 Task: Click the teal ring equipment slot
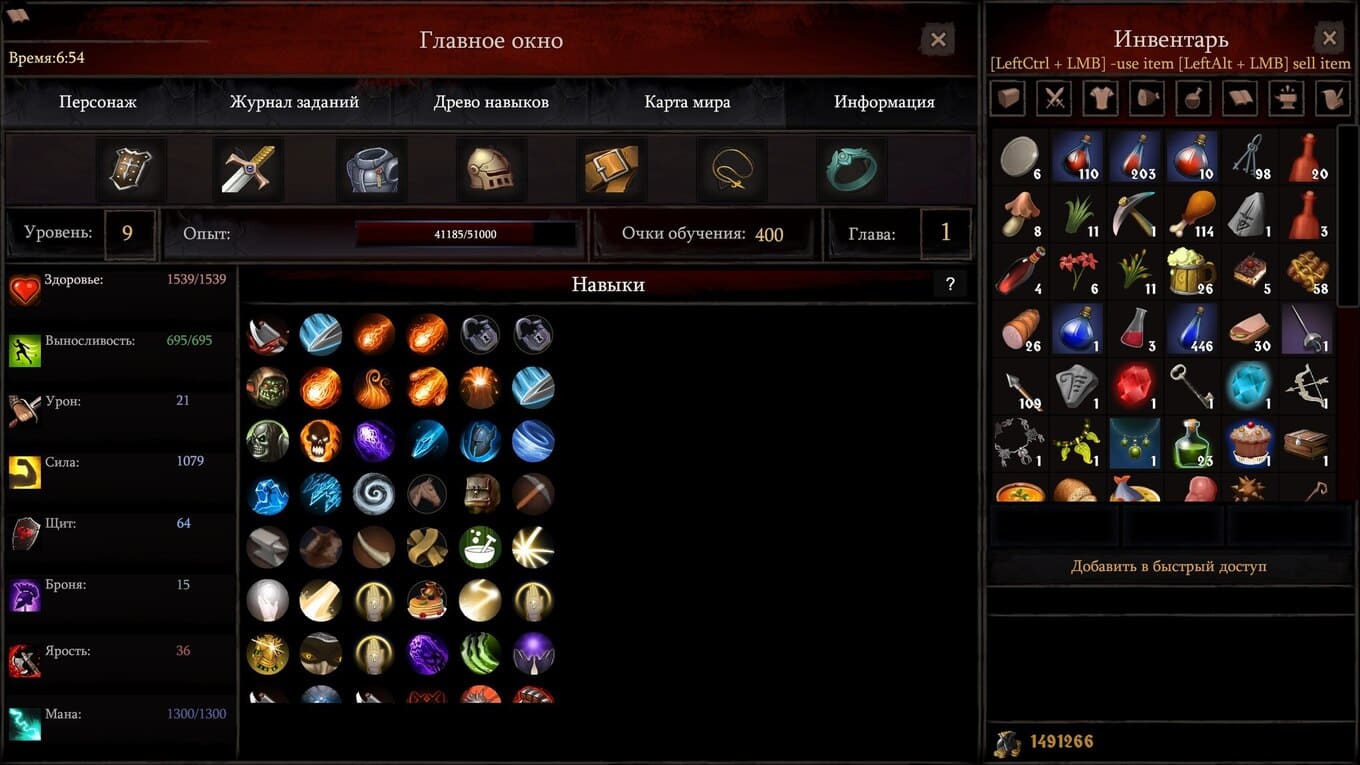point(851,170)
